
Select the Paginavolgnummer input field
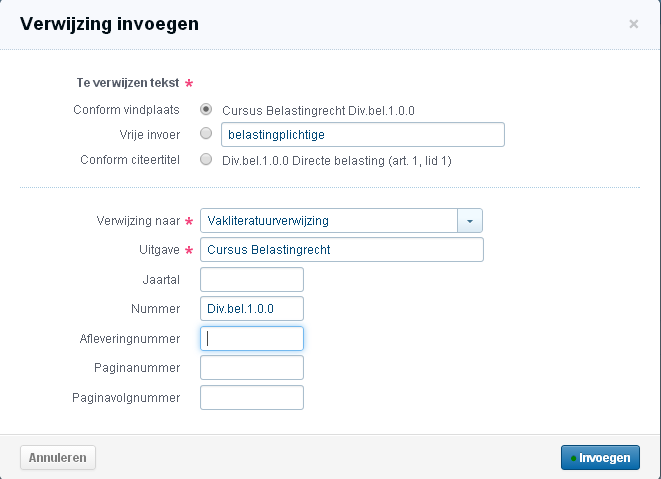252,398
